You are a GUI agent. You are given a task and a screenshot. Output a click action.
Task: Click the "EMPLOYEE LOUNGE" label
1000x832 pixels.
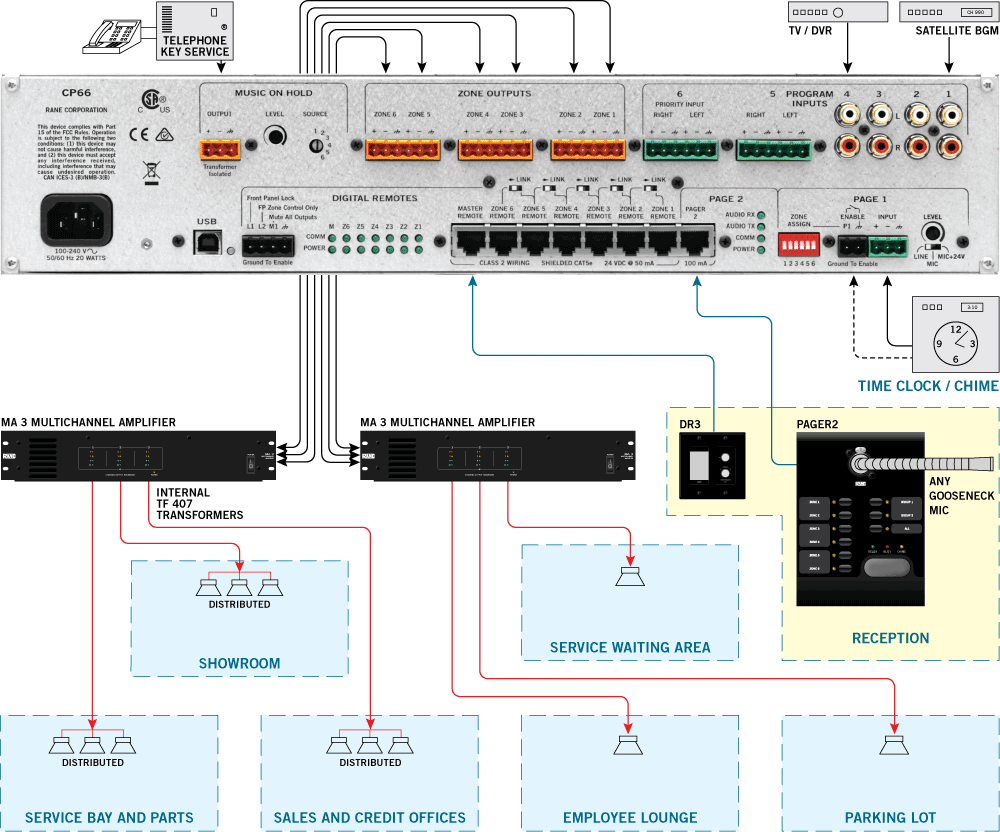pos(630,818)
